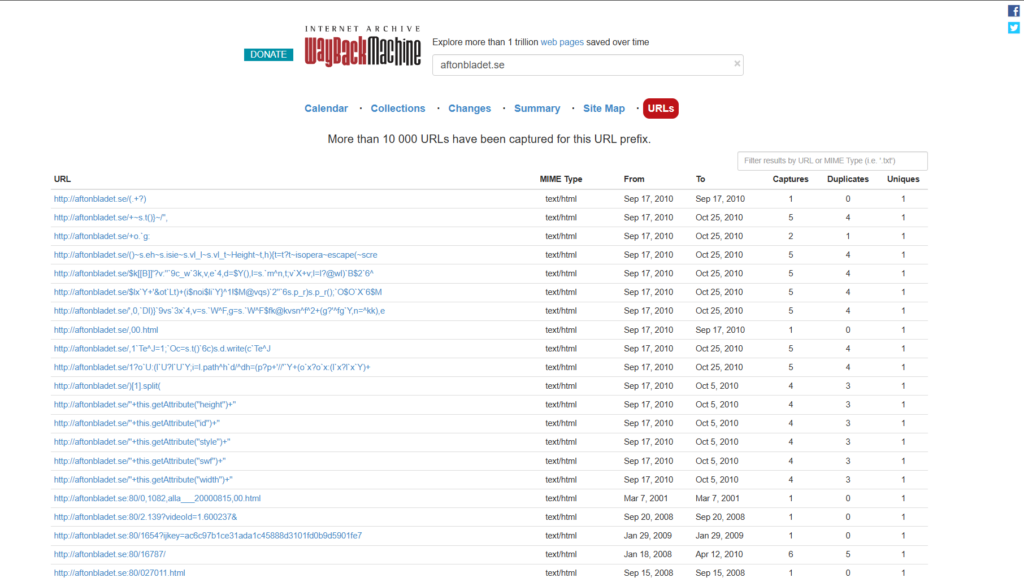Screen dimensions: 1024x582
Task: Click Captures value 6 in 16787 row
Action: pos(790,554)
